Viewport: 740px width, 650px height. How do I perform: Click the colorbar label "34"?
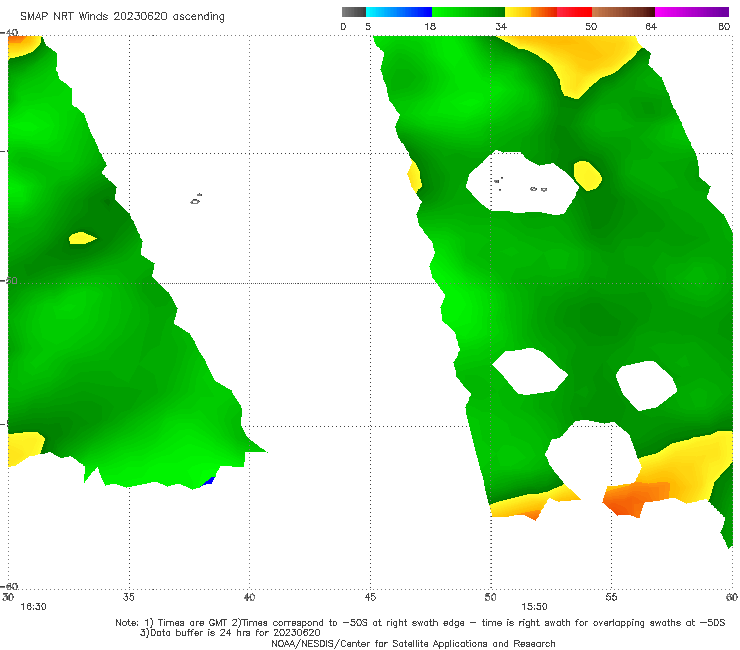[501, 26]
